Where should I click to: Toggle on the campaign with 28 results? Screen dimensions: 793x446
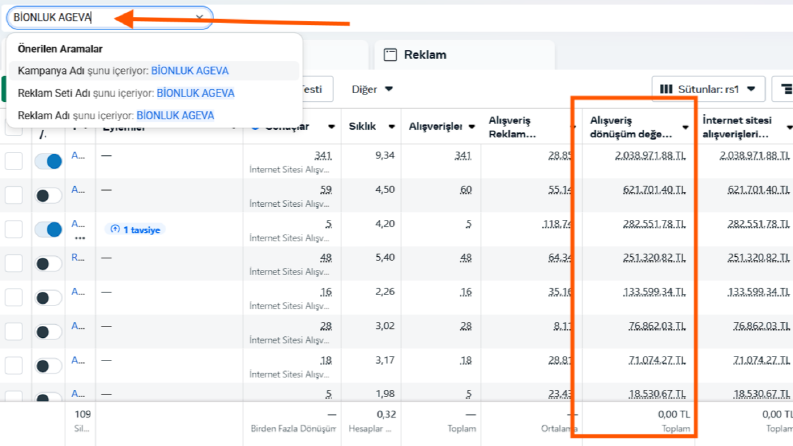point(48,332)
